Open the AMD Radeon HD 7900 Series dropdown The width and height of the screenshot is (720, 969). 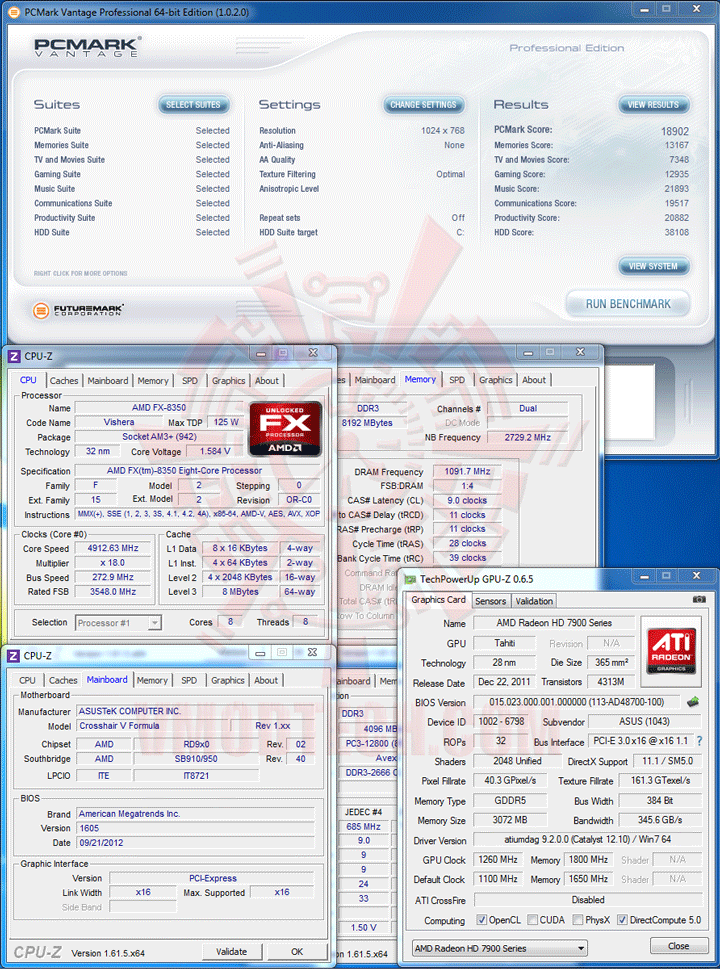499,948
